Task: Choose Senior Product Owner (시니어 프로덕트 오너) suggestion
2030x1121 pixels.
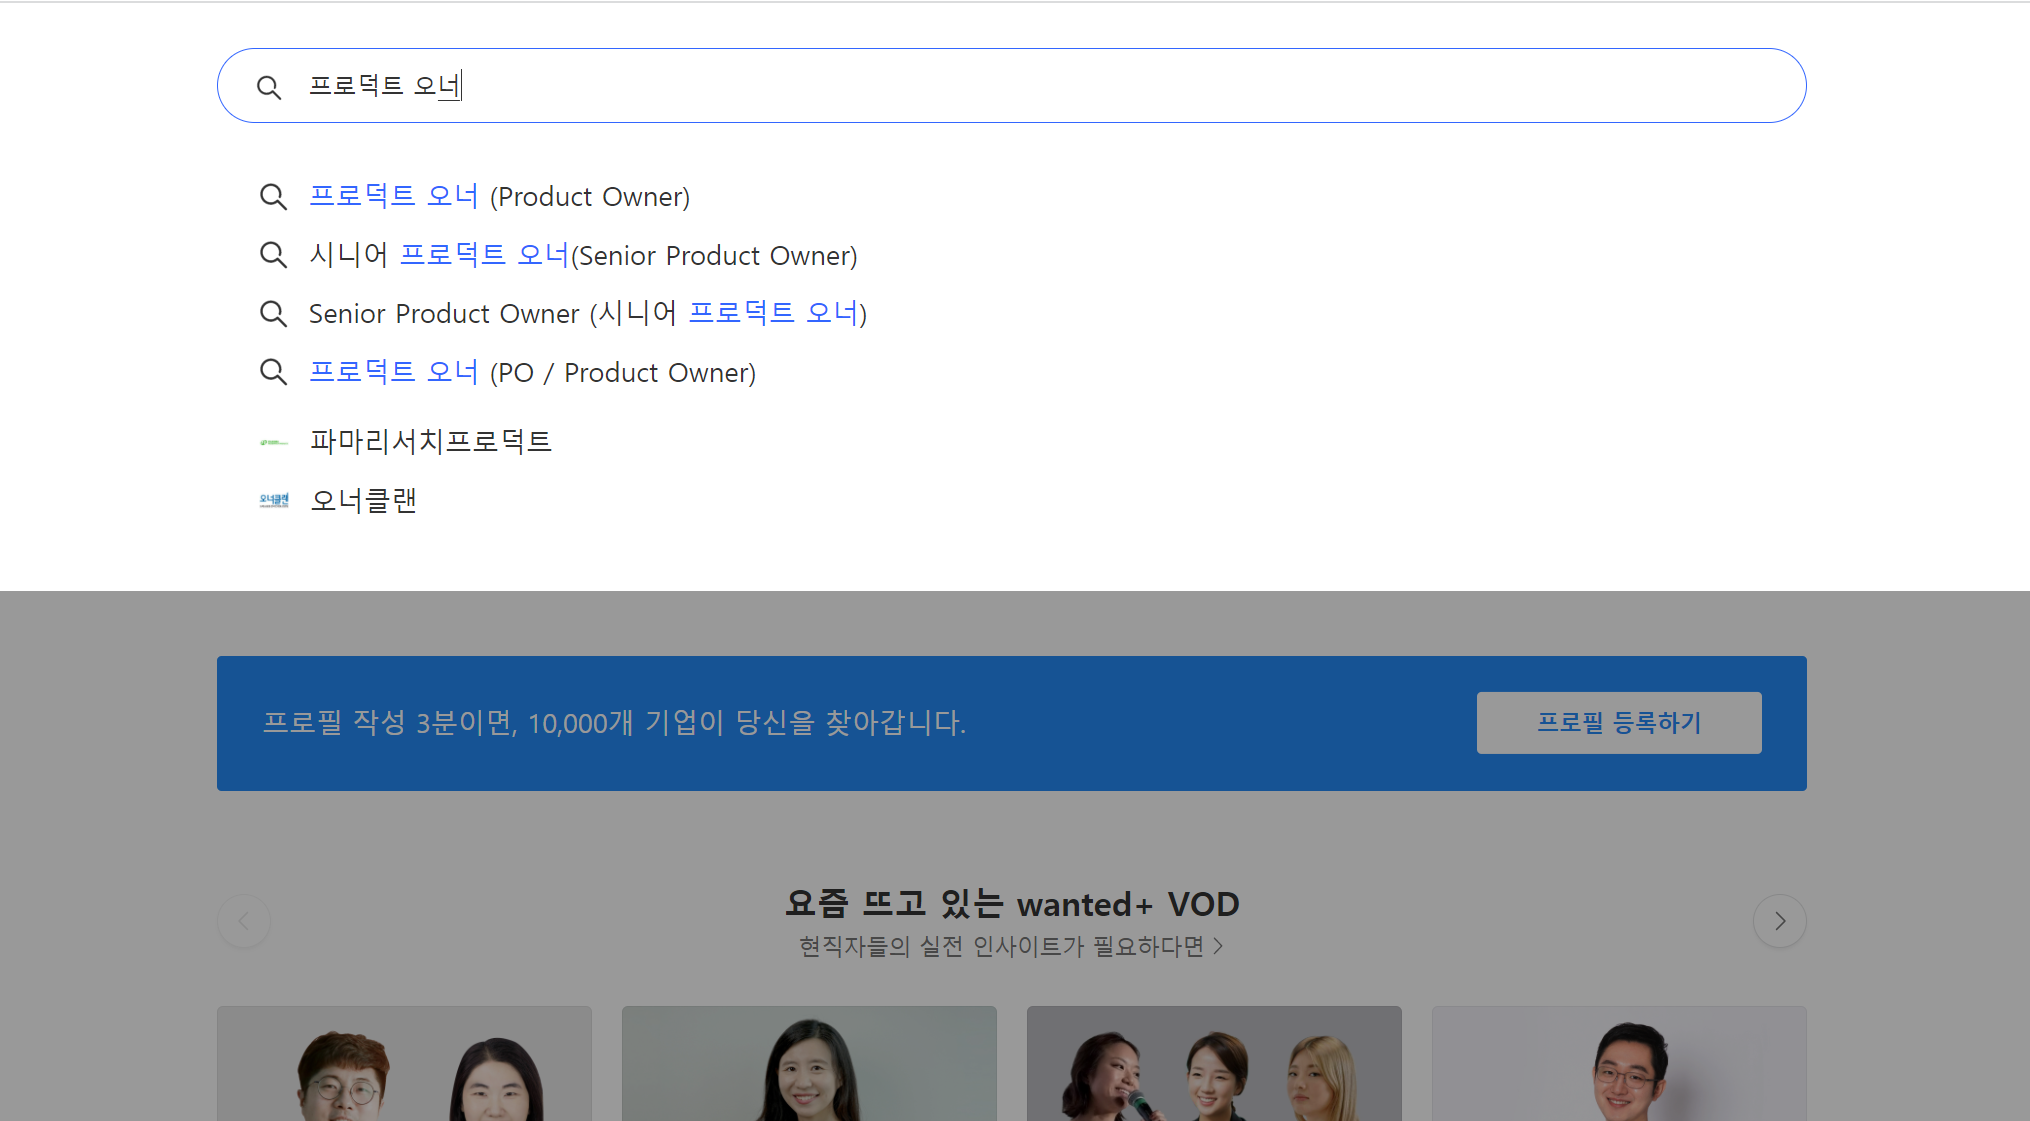Action: (587, 313)
